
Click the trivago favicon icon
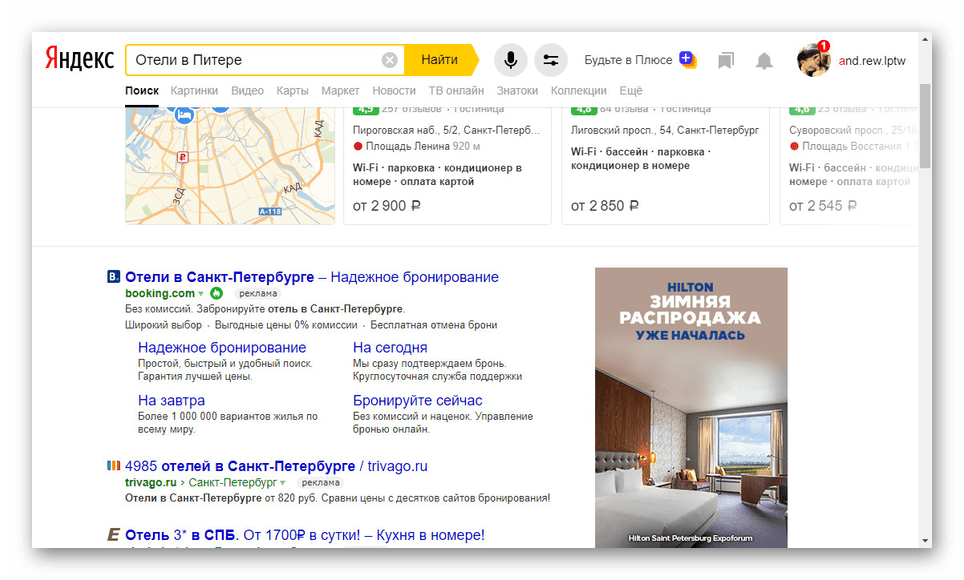tap(113, 466)
